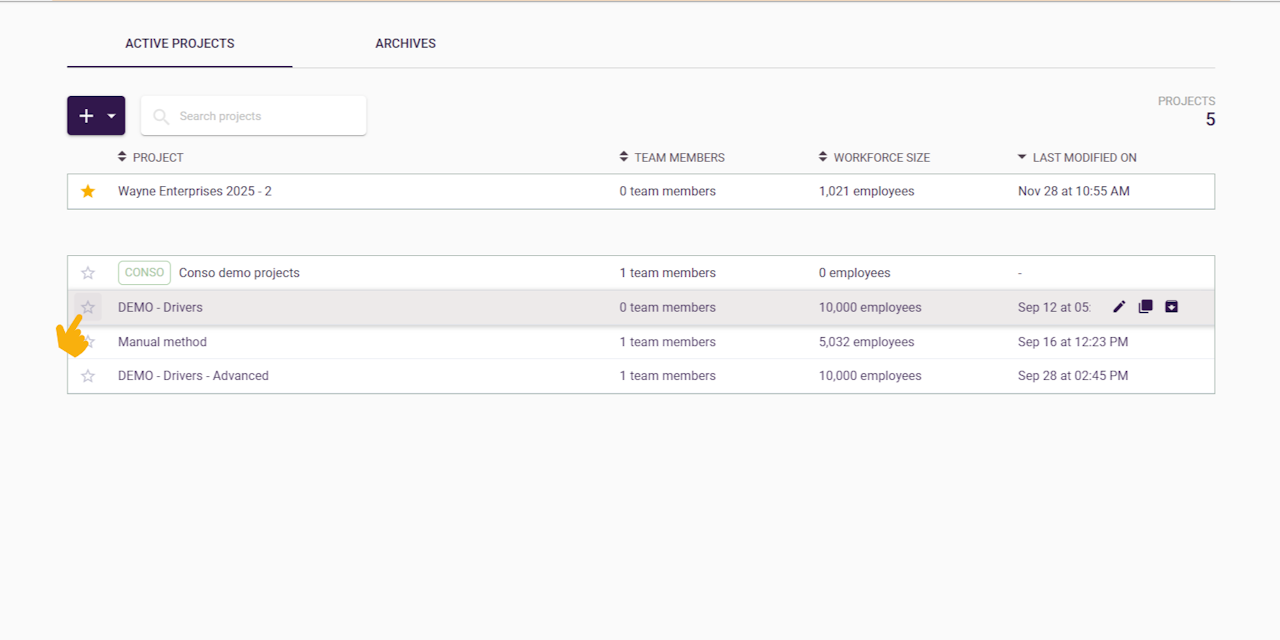The width and height of the screenshot is (1280, 640).
Task: Select the Active Projects tab
Action: [x=180, y=44]
